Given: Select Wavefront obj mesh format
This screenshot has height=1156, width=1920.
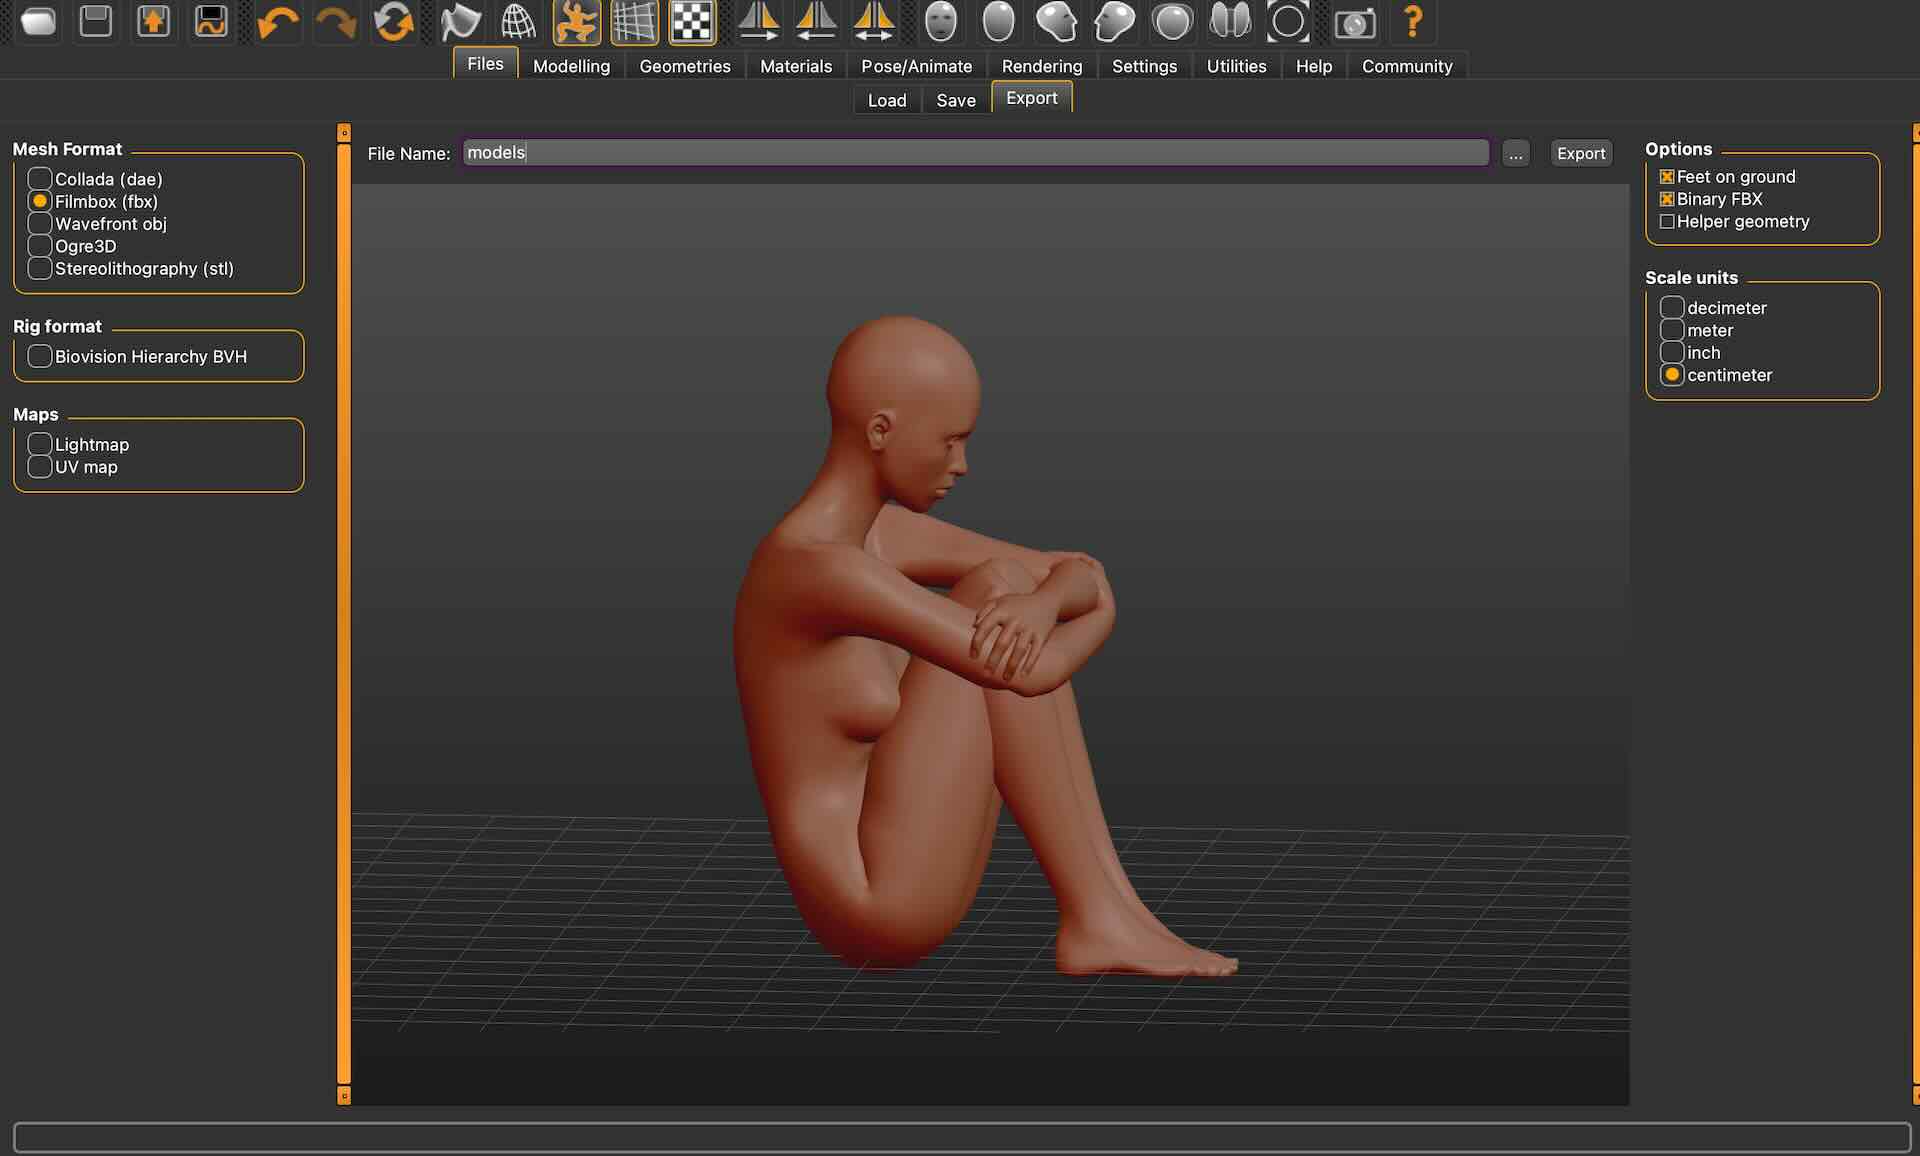Looking at the screenshot, I should [x=40, y=224].
